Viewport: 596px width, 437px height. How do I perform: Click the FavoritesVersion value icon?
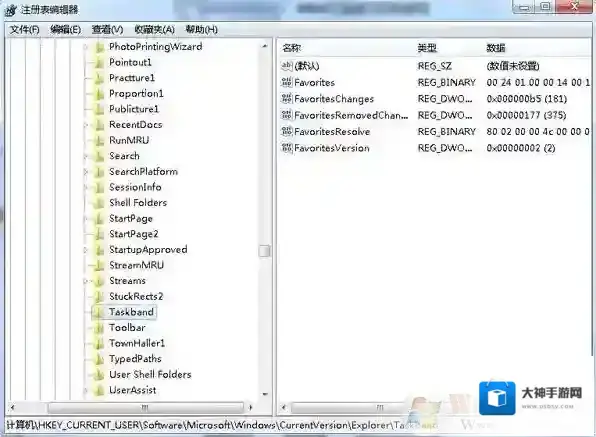[x=287, y=148]
